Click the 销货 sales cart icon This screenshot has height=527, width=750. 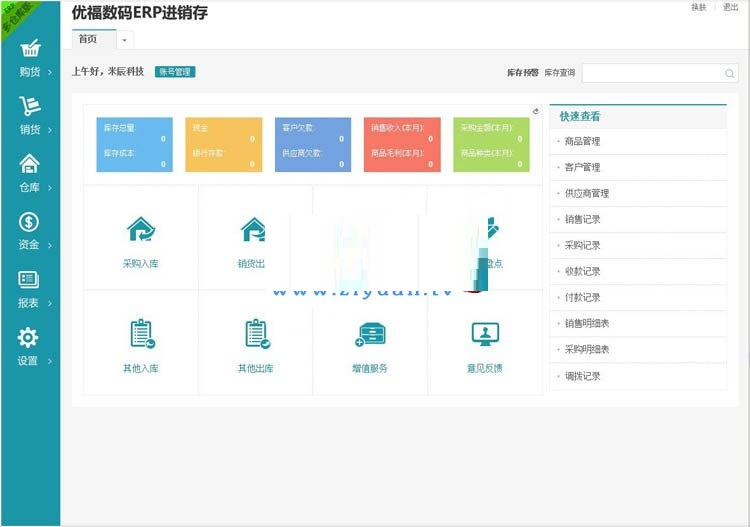30,106
